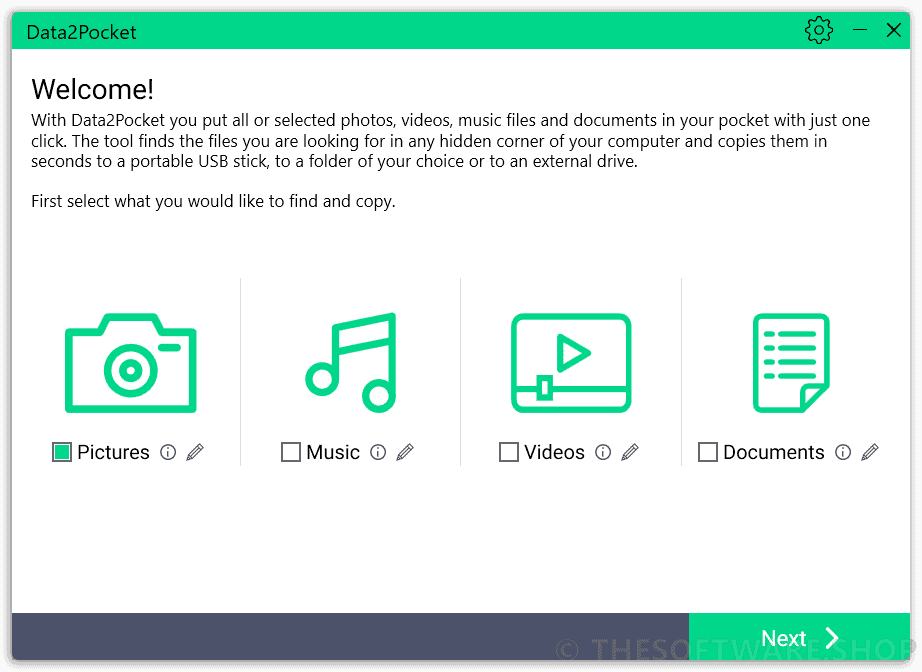Close the Data2Pocket window
Screen dimensions: 922x672
coord(894,30)
